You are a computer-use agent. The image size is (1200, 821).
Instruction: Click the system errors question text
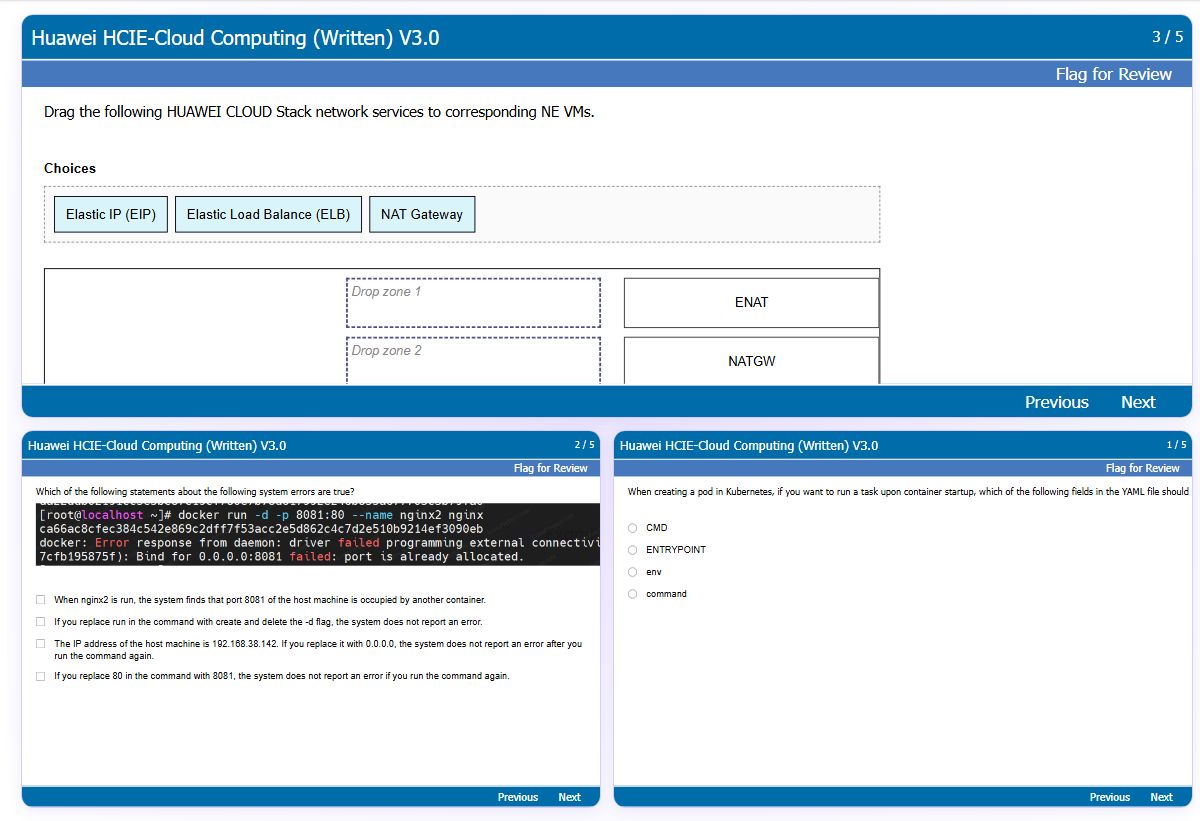click(x=194, y=492)
